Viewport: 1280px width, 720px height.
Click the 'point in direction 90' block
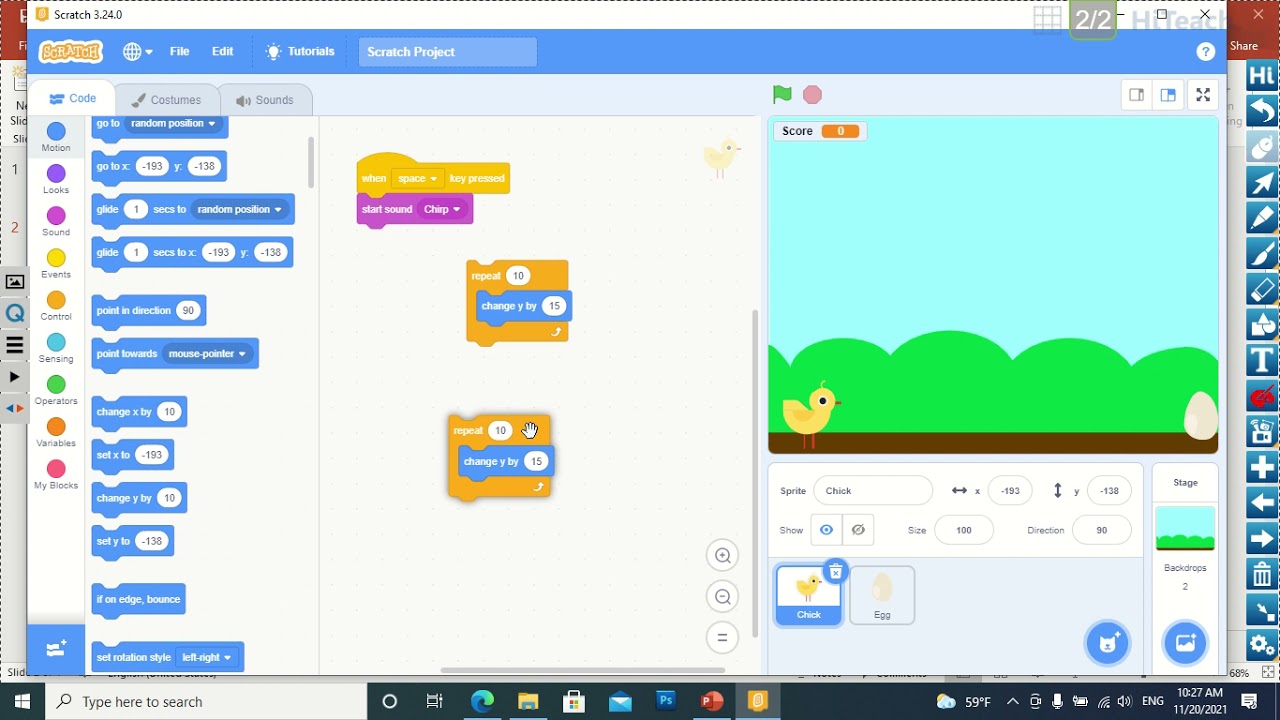pyautogui.click(x=149, y=311)
